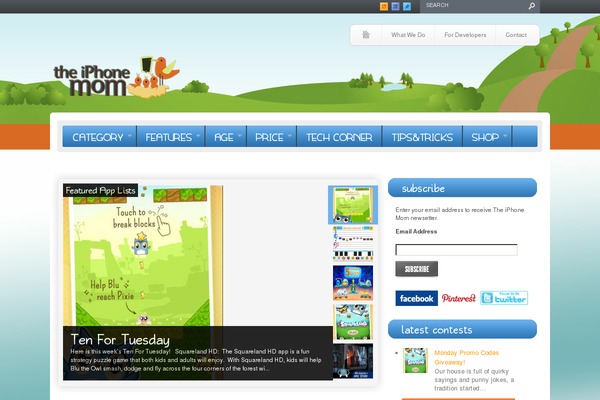Image resolution: width=600 pixels, height=400 pixels.
Task: Focus the Search field in top bar
Action: tap(474, 6)
